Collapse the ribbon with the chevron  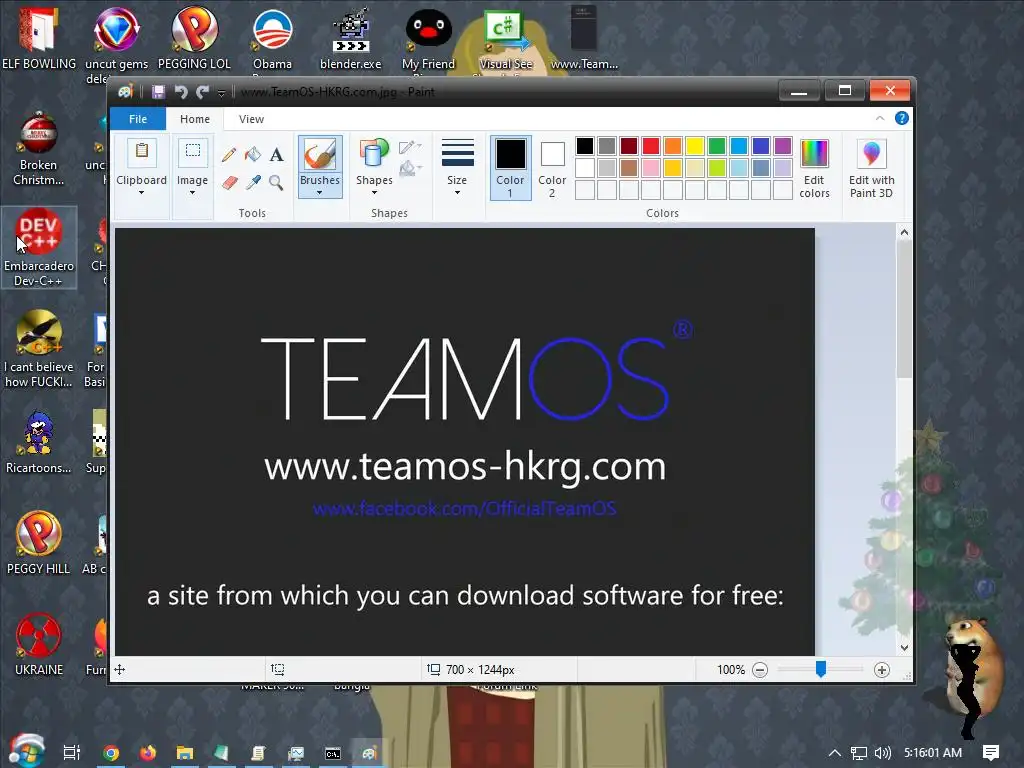click(x=880, y=118)
